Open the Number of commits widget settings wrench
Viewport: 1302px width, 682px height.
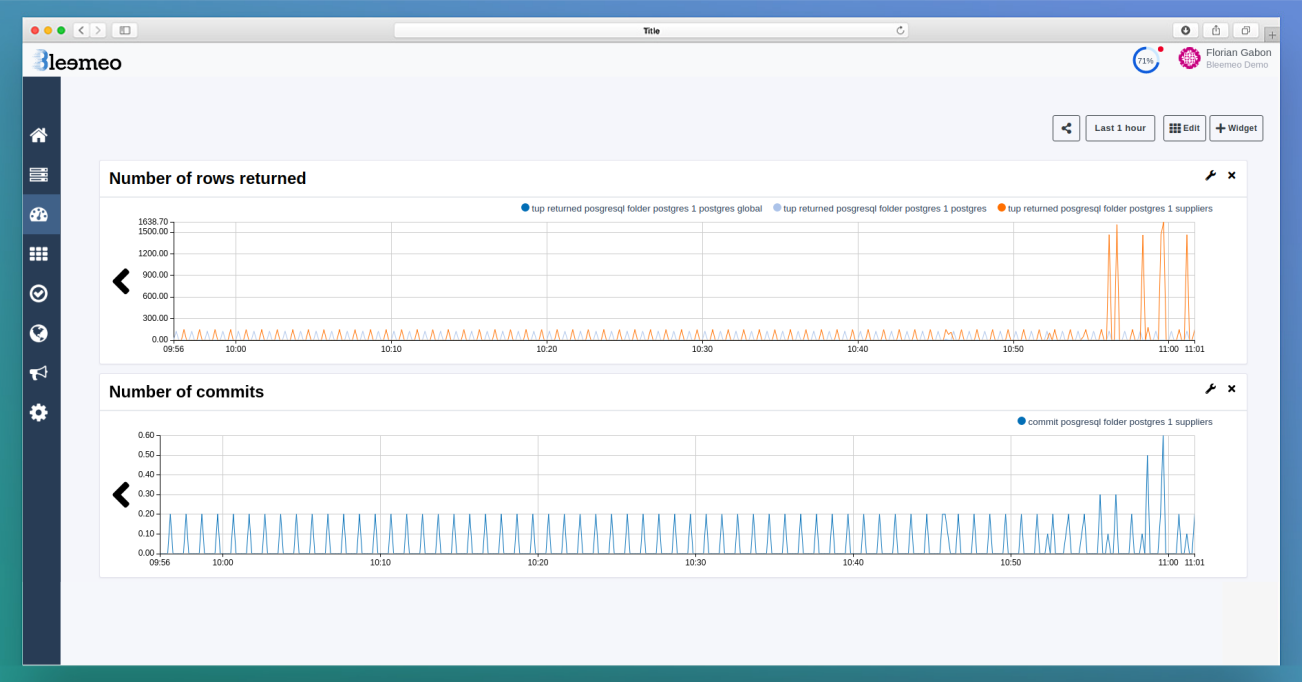(x=1210, y=389)
